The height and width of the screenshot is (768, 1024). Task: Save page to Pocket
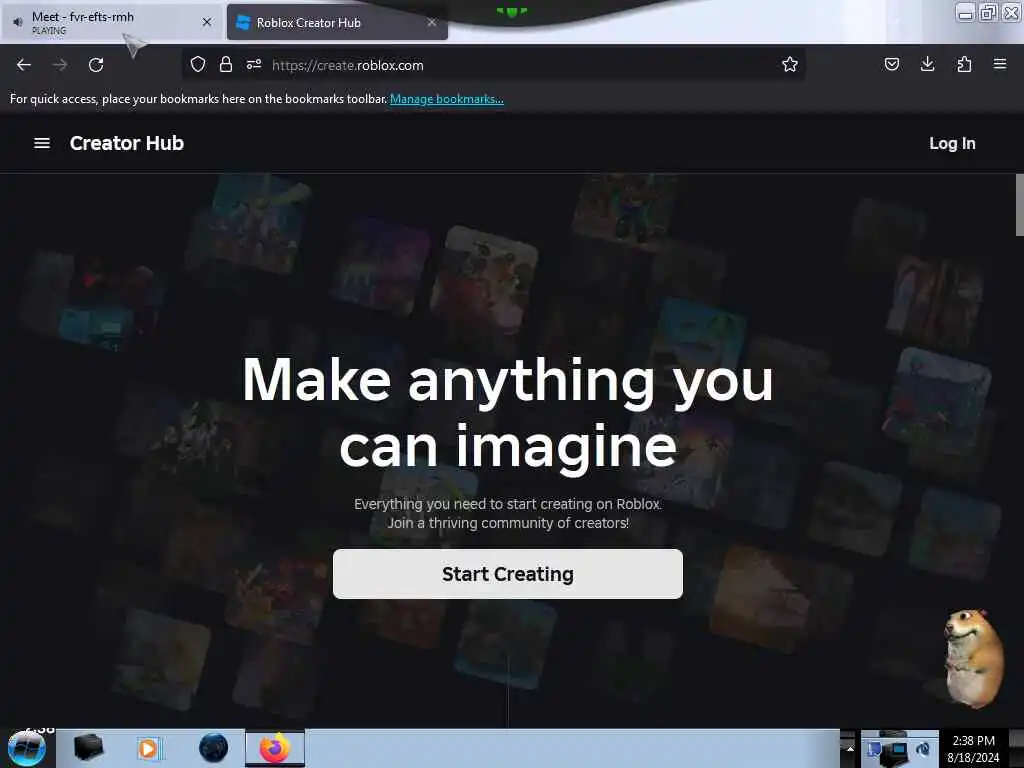tap(891, 64)
